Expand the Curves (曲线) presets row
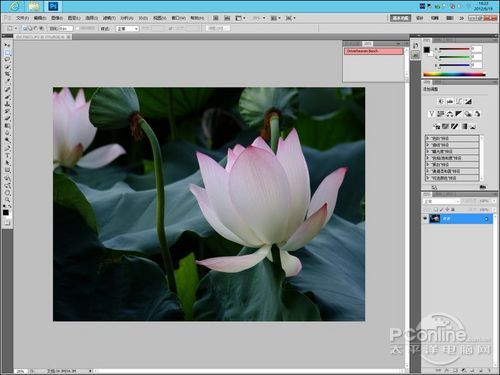This screenshot has width=500, height=375. pyautogui.click(x=428, y=145)
